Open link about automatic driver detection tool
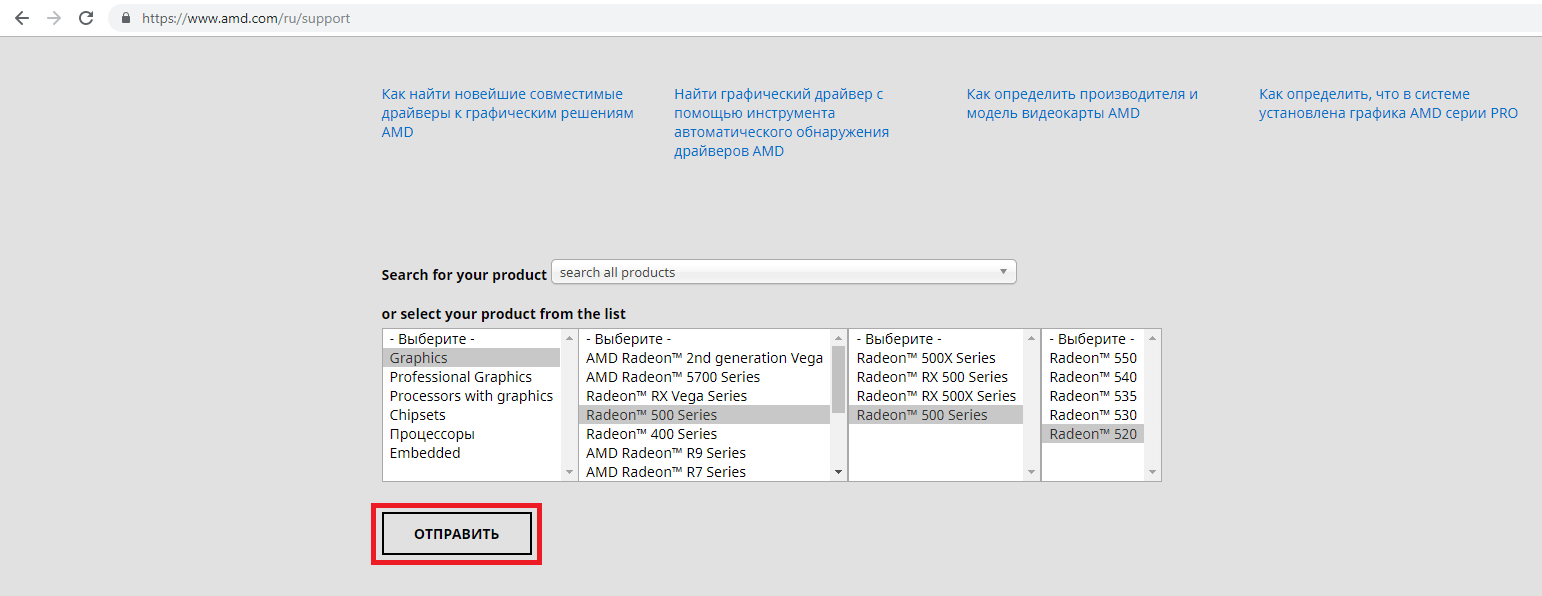Image resolution: width=1542 pixels, height=596 pixels. point(781,122)
